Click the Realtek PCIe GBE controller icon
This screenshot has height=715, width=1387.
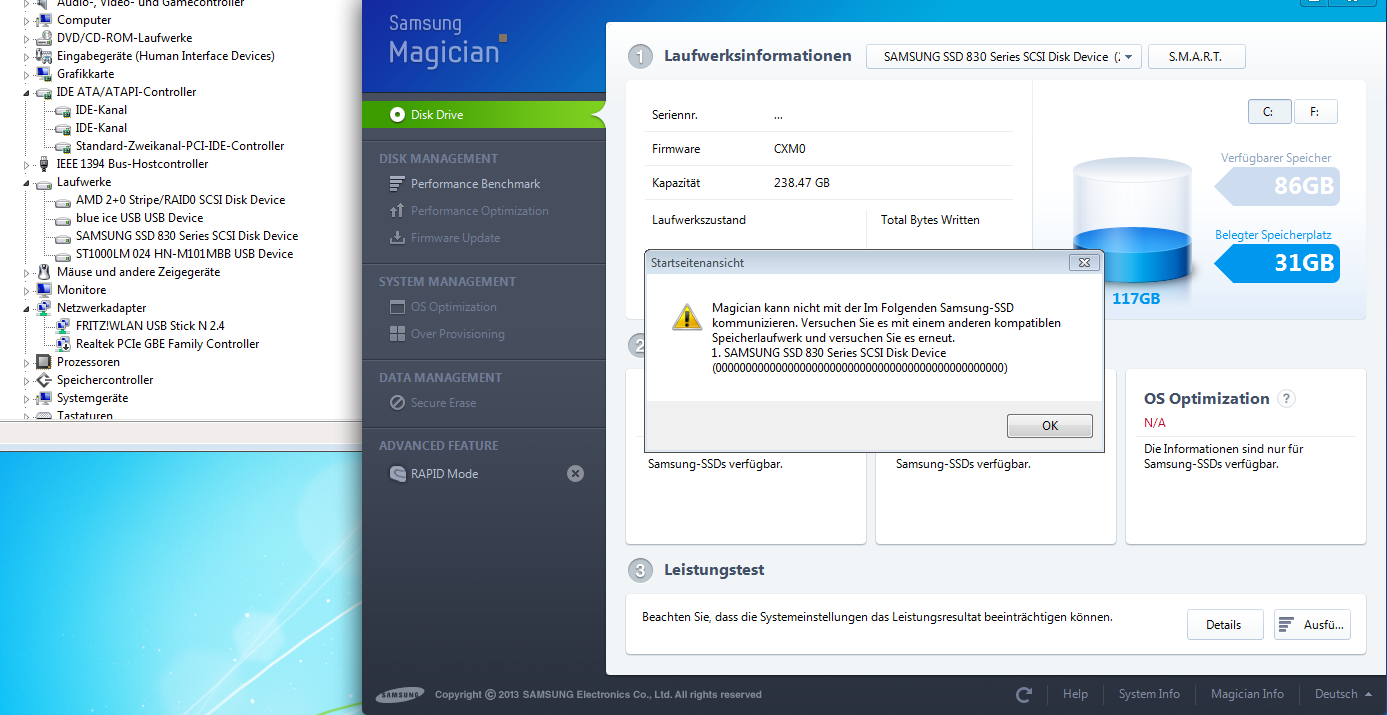click(x=63, y=344)
